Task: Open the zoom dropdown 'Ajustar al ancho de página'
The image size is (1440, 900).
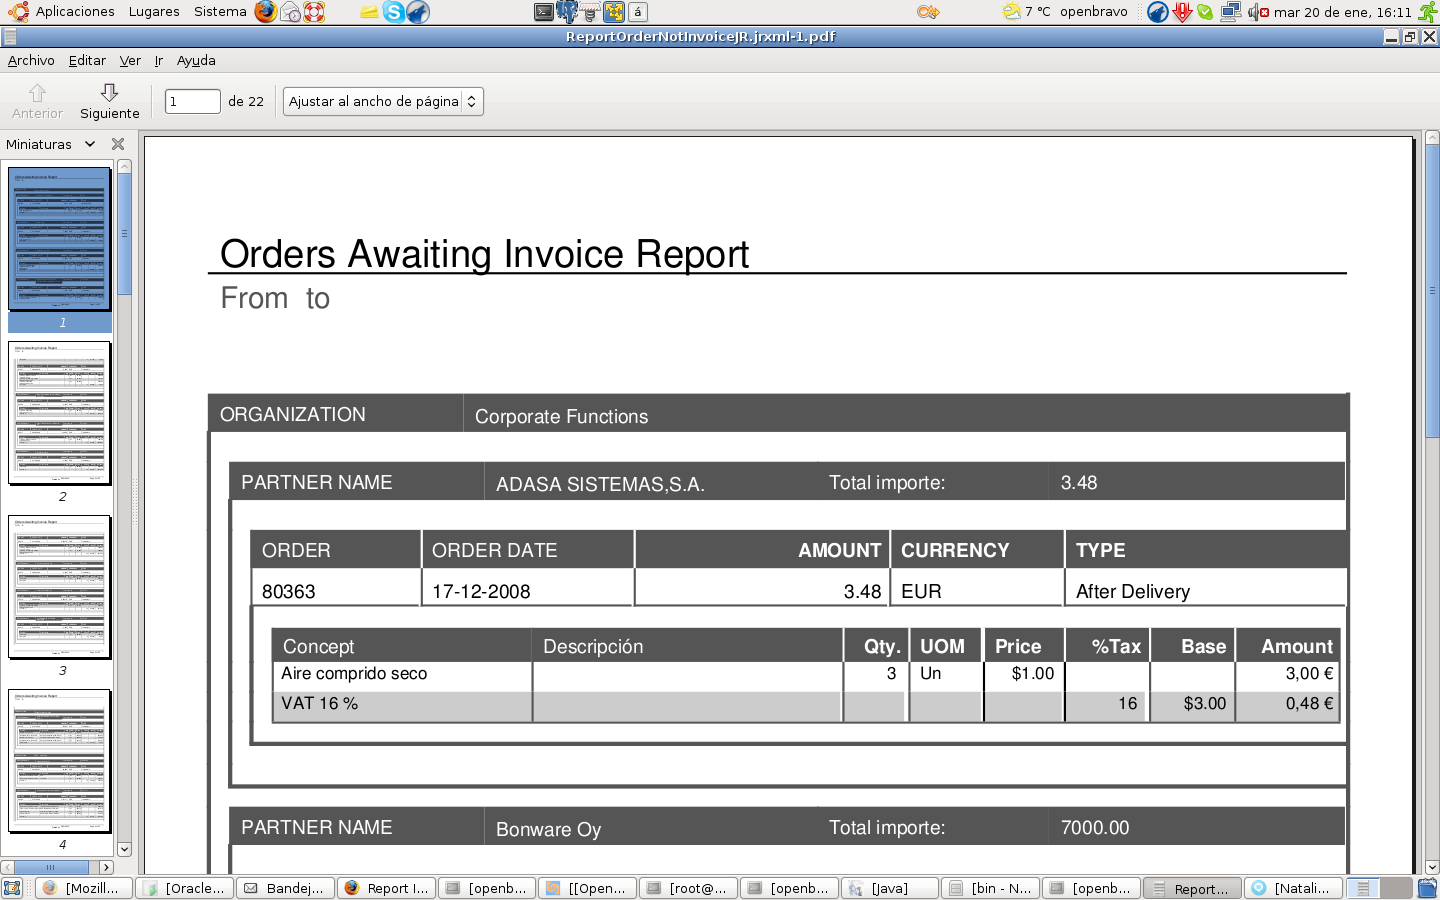Action: [383, 101]
